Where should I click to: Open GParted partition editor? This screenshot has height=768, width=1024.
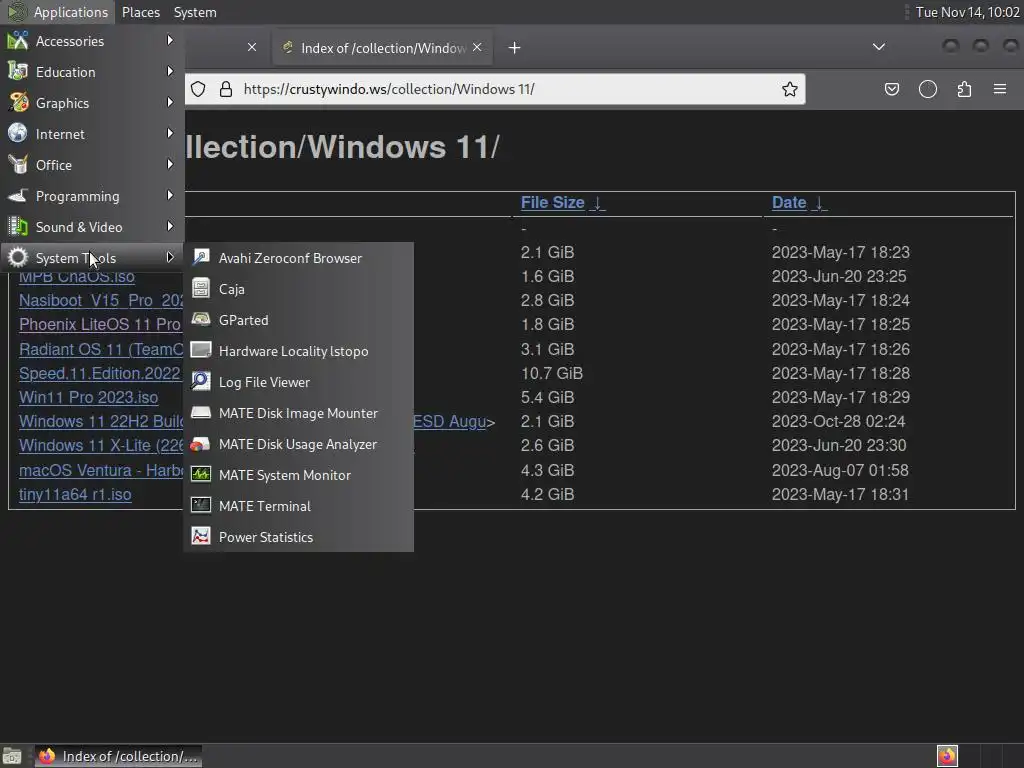(x=298, y=320)
